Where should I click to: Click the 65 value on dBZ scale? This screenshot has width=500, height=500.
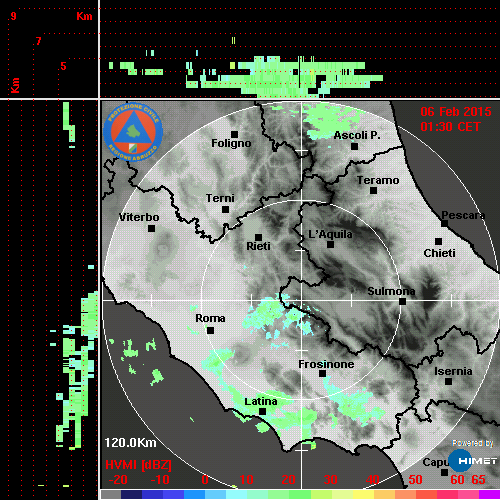point(478,480)
